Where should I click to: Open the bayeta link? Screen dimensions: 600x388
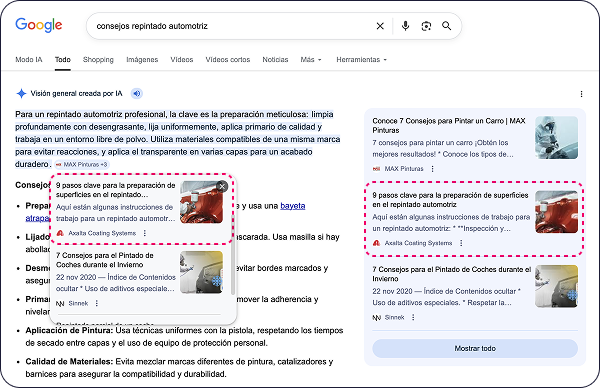tap(293, 206)
